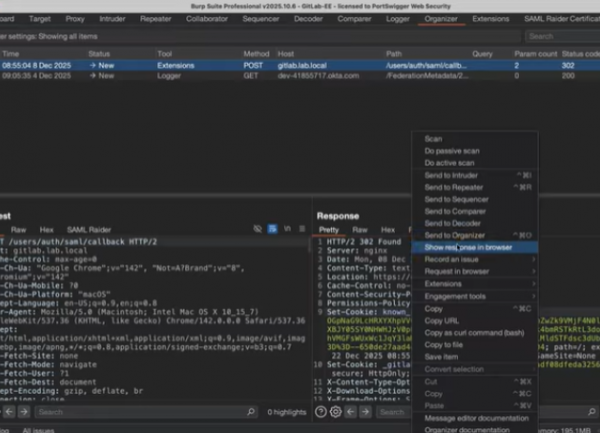
Task: Choose Do passive scan from context menu
Action: pos(474,151)
